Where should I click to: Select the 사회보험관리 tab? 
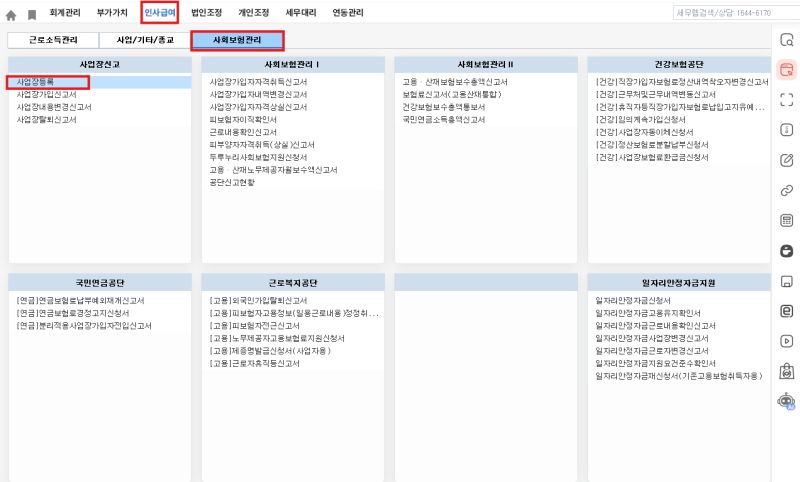tap(237, 40)
